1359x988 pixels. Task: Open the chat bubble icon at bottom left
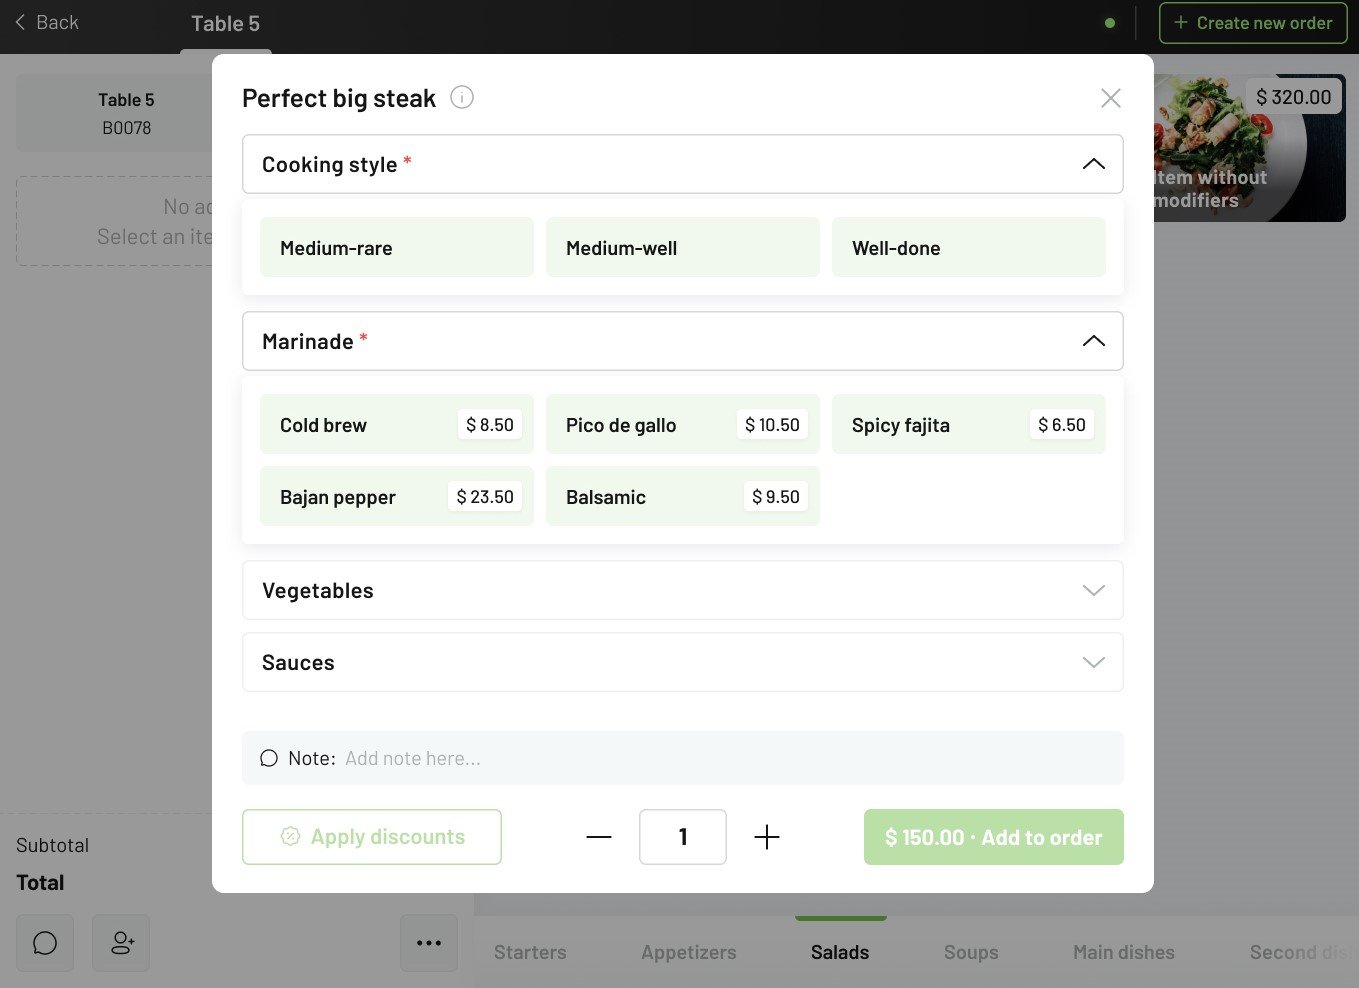pyautogui.click(x=45, y=942)
